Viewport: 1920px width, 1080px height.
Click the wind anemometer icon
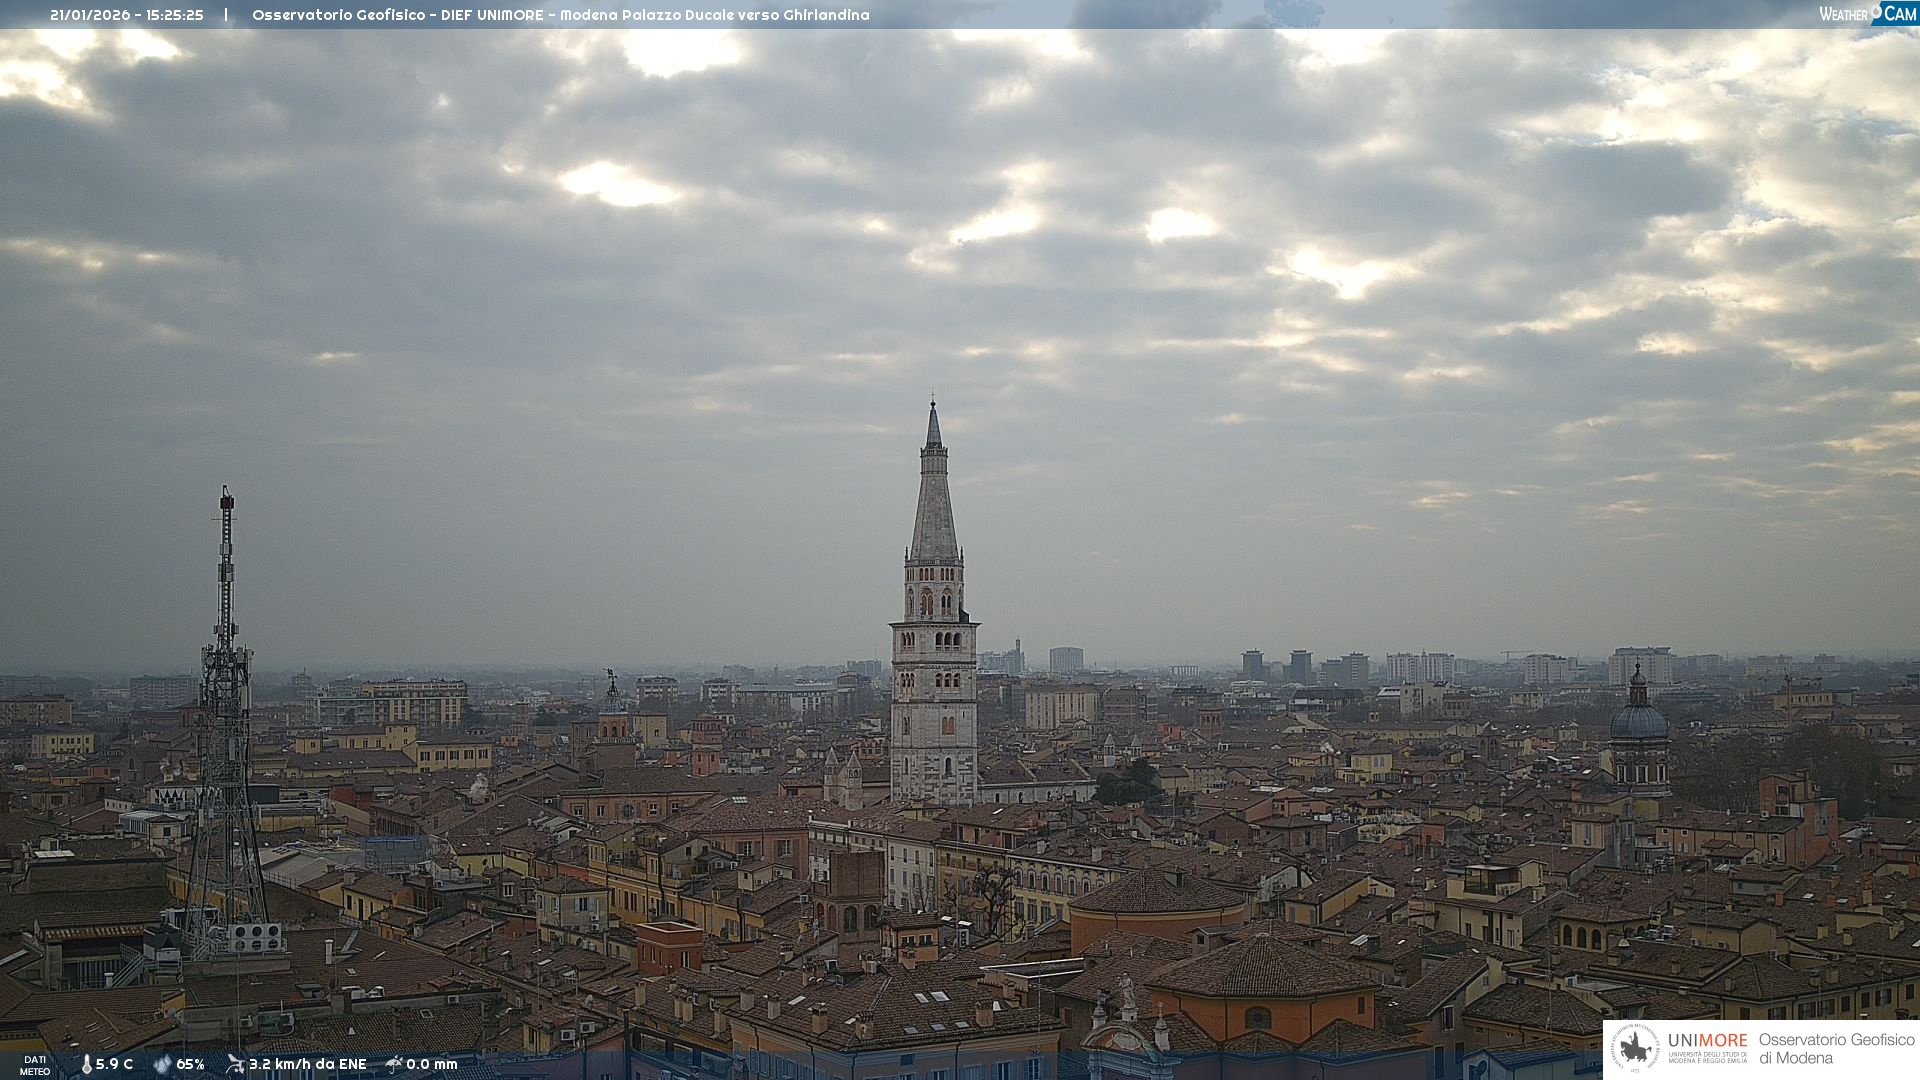click(235, 1064)
